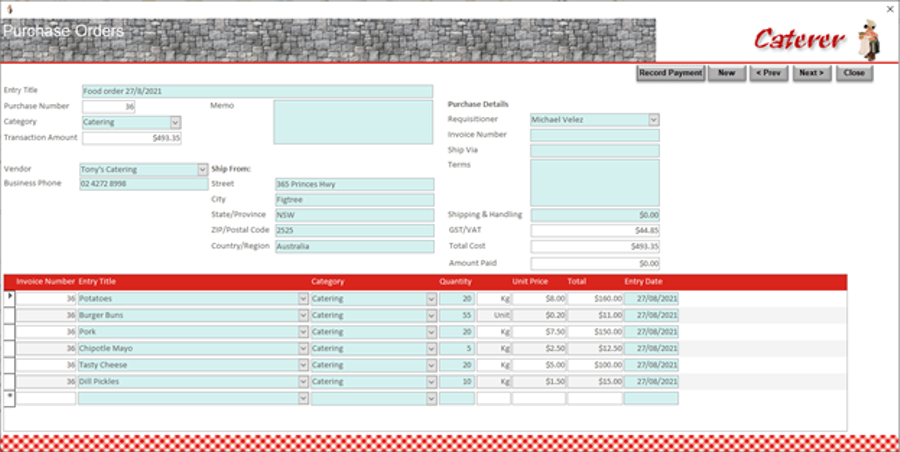Screen dimensions: 900x452
Task: Click the Total Cost field on the right
Action: click(x=595, y=247)
